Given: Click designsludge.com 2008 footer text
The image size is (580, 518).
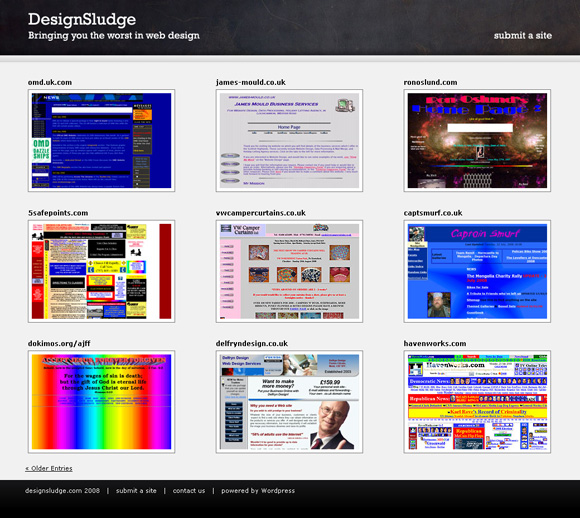Looking at the screenshot, I should pos(62,491).
